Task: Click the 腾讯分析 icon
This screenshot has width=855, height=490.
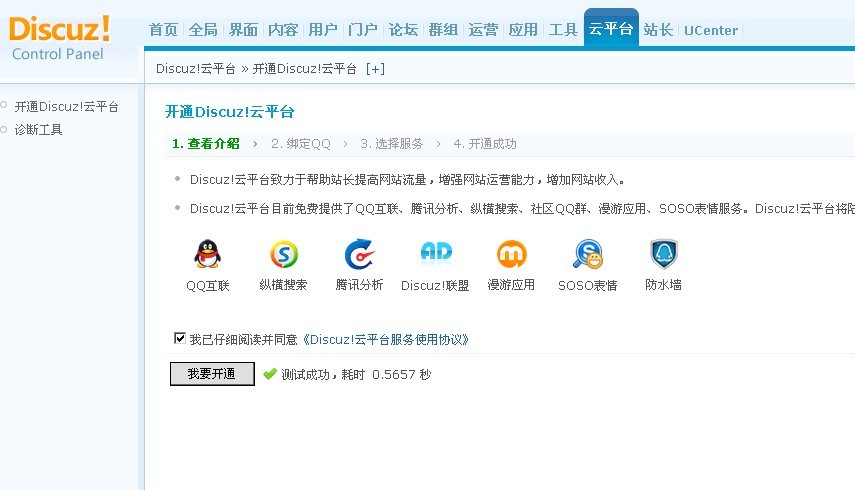Action: pyautogui.click(x=359, y=254)
